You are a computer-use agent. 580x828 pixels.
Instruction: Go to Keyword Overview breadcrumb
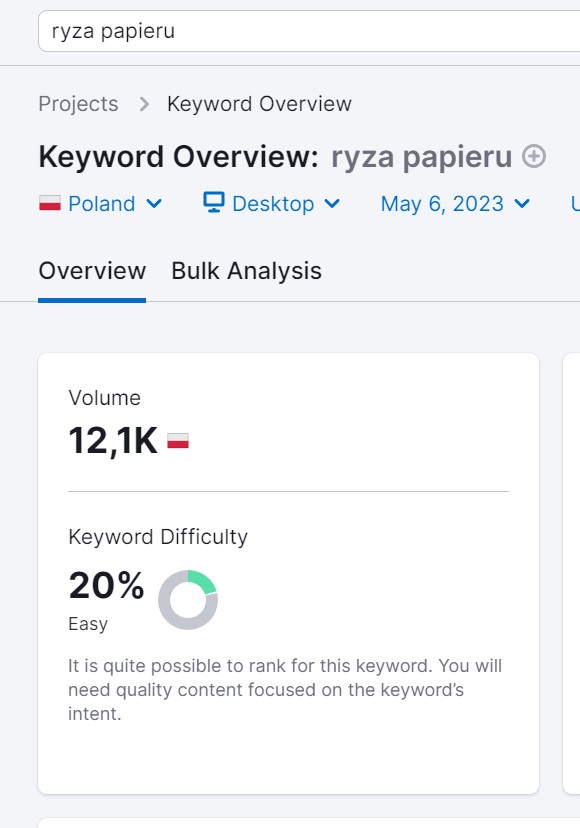click(x=259, y=104)
